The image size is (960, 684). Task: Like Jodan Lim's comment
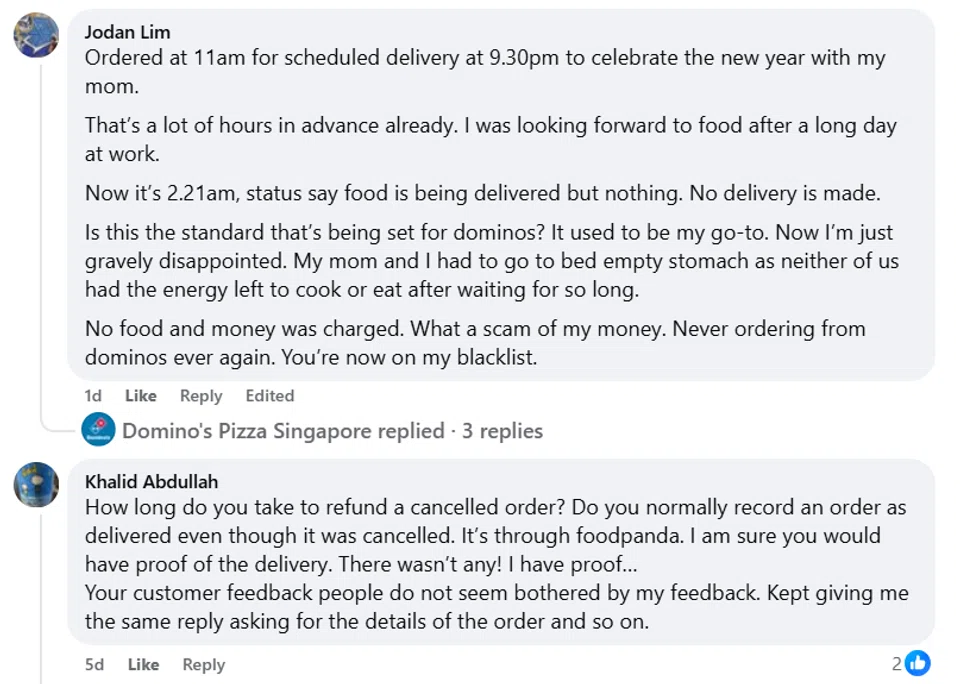point(141,396)
